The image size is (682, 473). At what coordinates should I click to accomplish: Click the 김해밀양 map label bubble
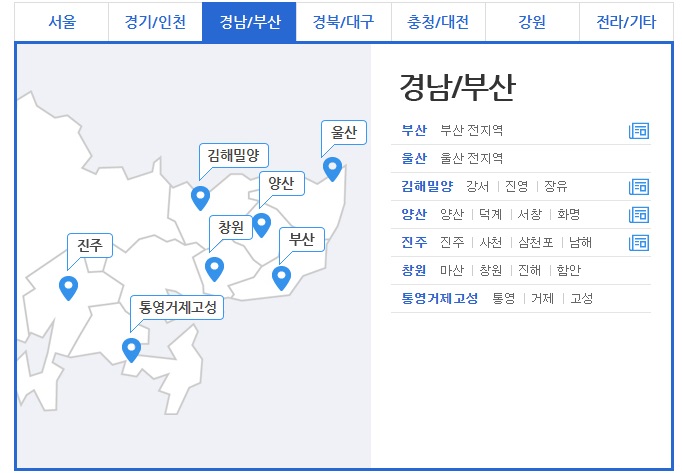pyautogui.click(x=234, y=155)
